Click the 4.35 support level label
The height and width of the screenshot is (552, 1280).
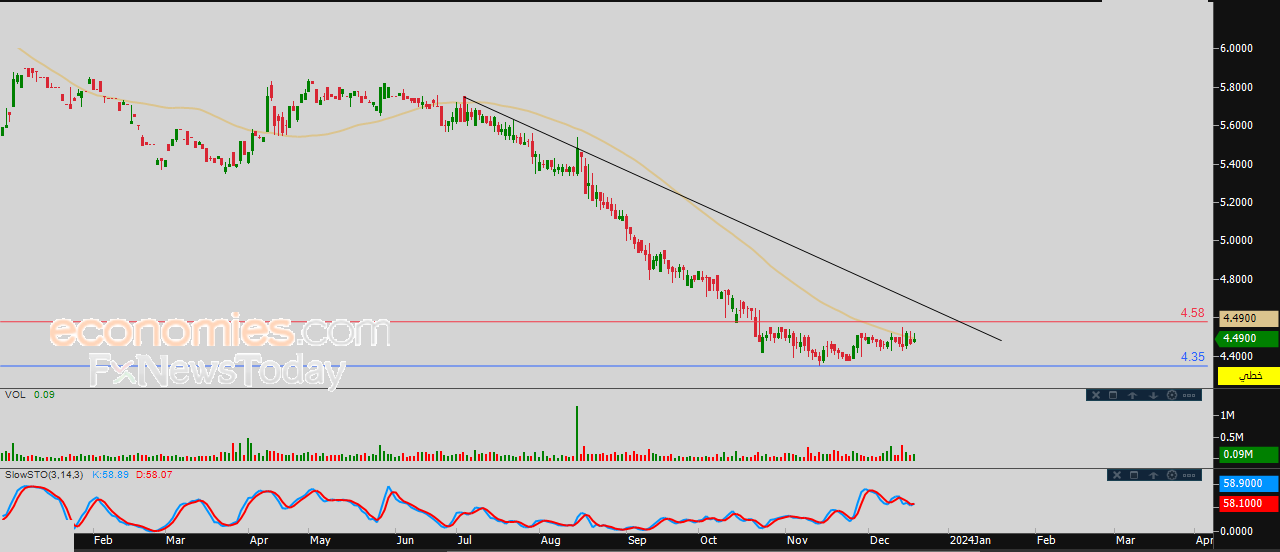pyautogui.click(x=1192, y=356)
